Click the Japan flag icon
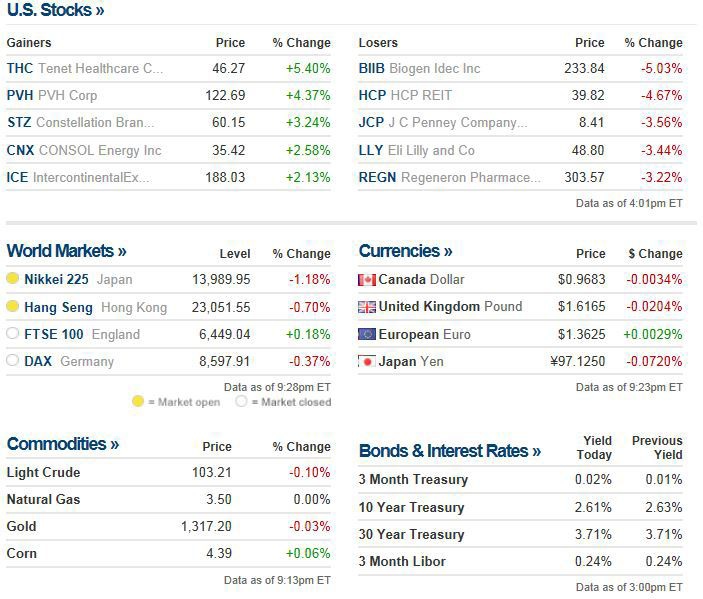Image resolution: width=703 pixels, height=599 pixels. pyautogui.click(x=367, y=361)
